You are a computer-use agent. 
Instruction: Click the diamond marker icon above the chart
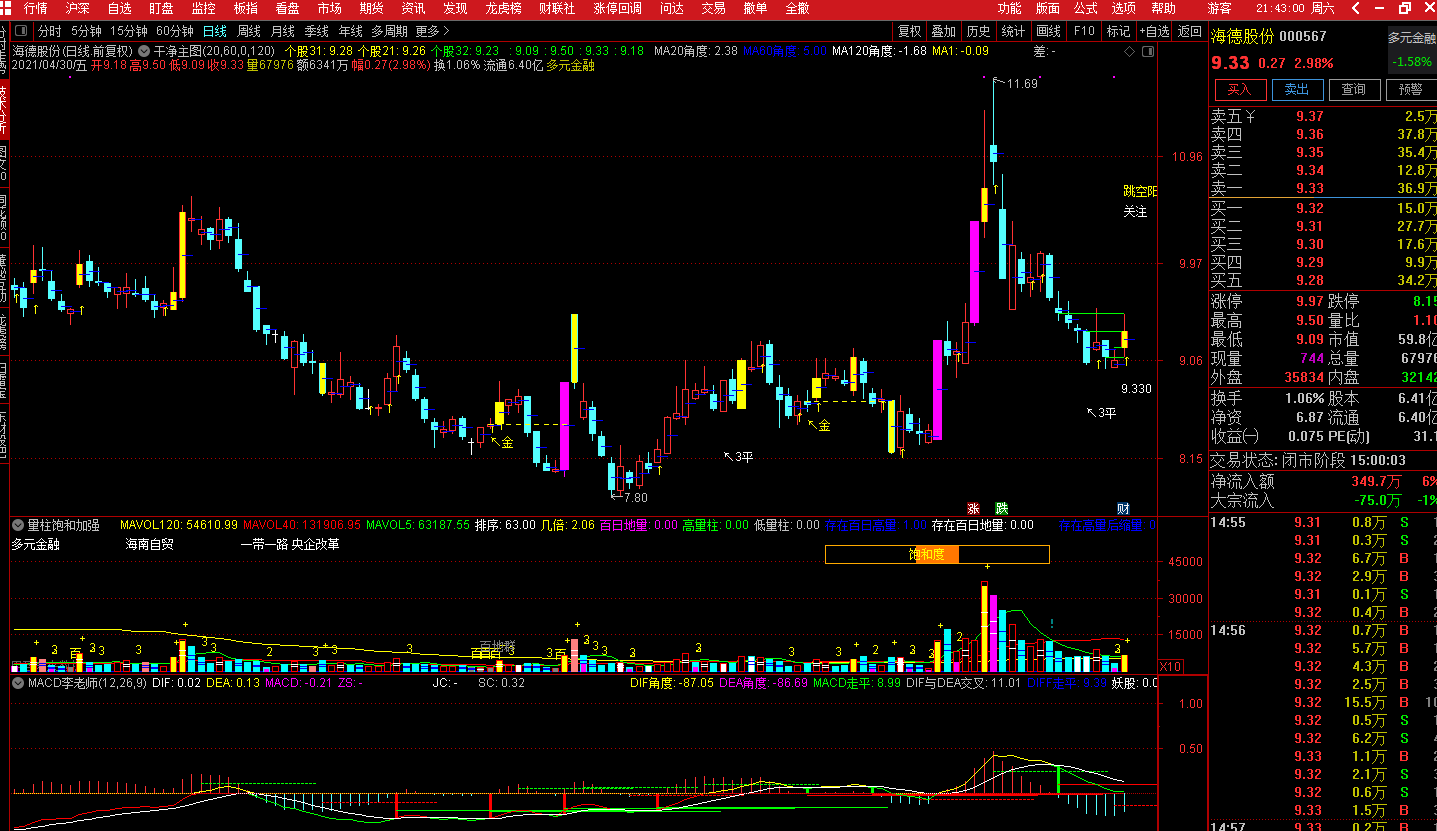[x=1129, y=51]
